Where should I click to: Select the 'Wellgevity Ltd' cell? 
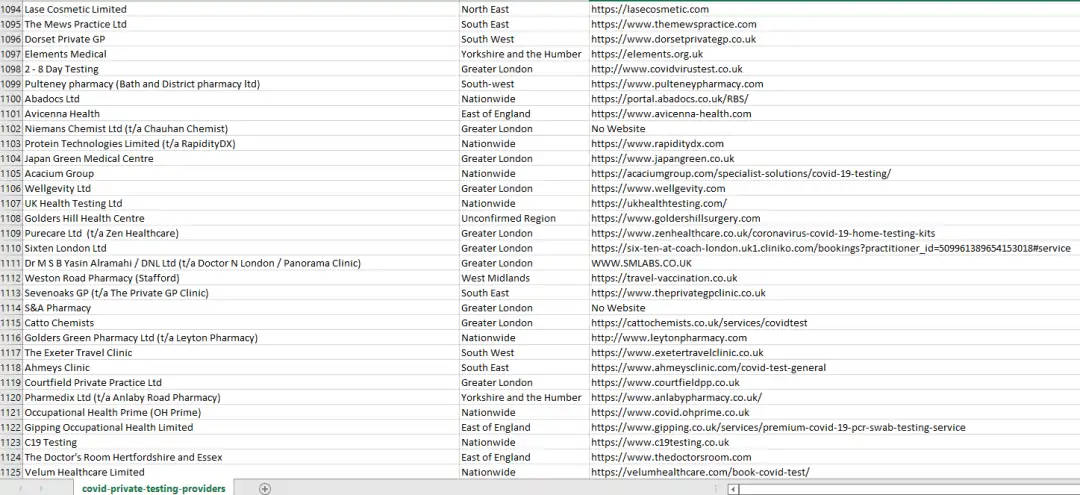point(241,189)
